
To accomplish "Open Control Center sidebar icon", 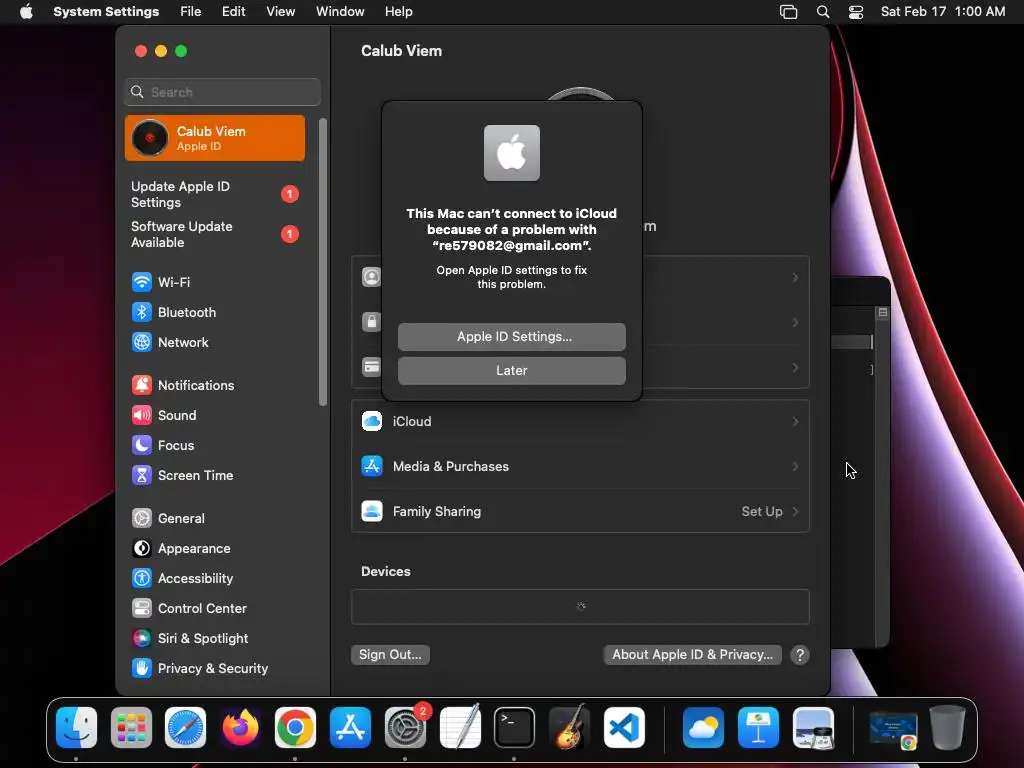I will [x=142, y=609].
